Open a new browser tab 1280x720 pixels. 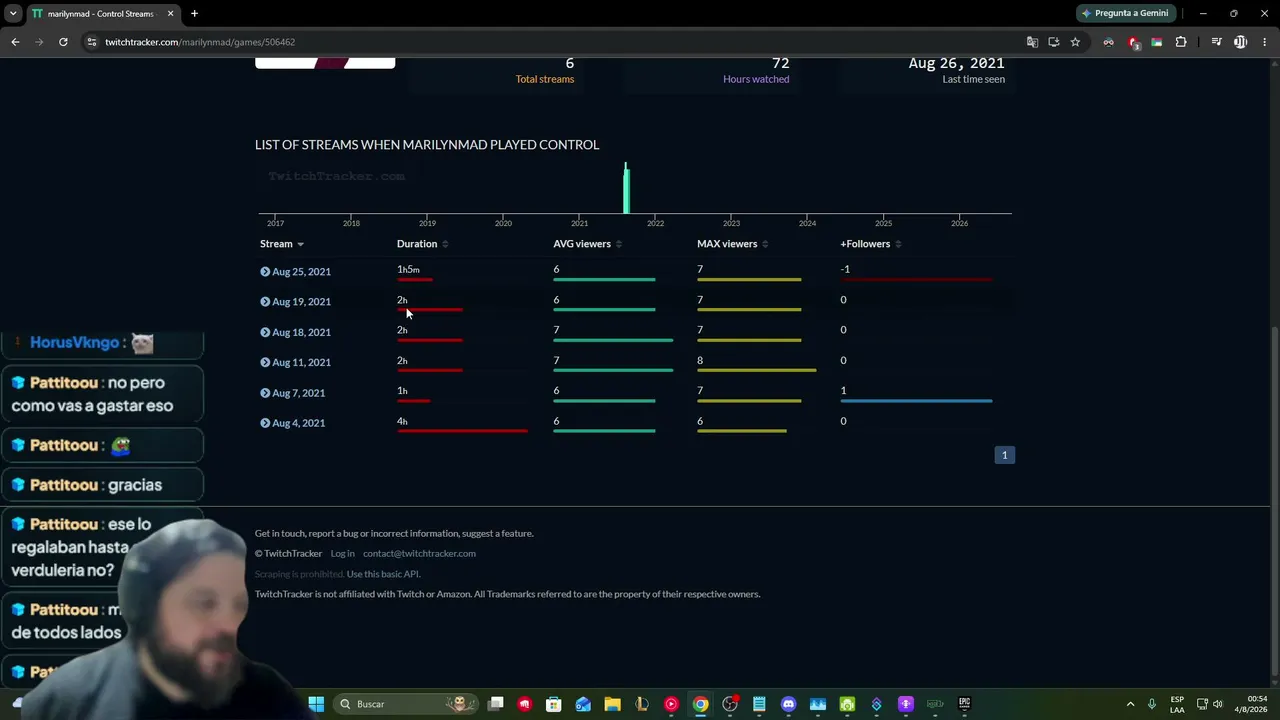pos(194,14)
